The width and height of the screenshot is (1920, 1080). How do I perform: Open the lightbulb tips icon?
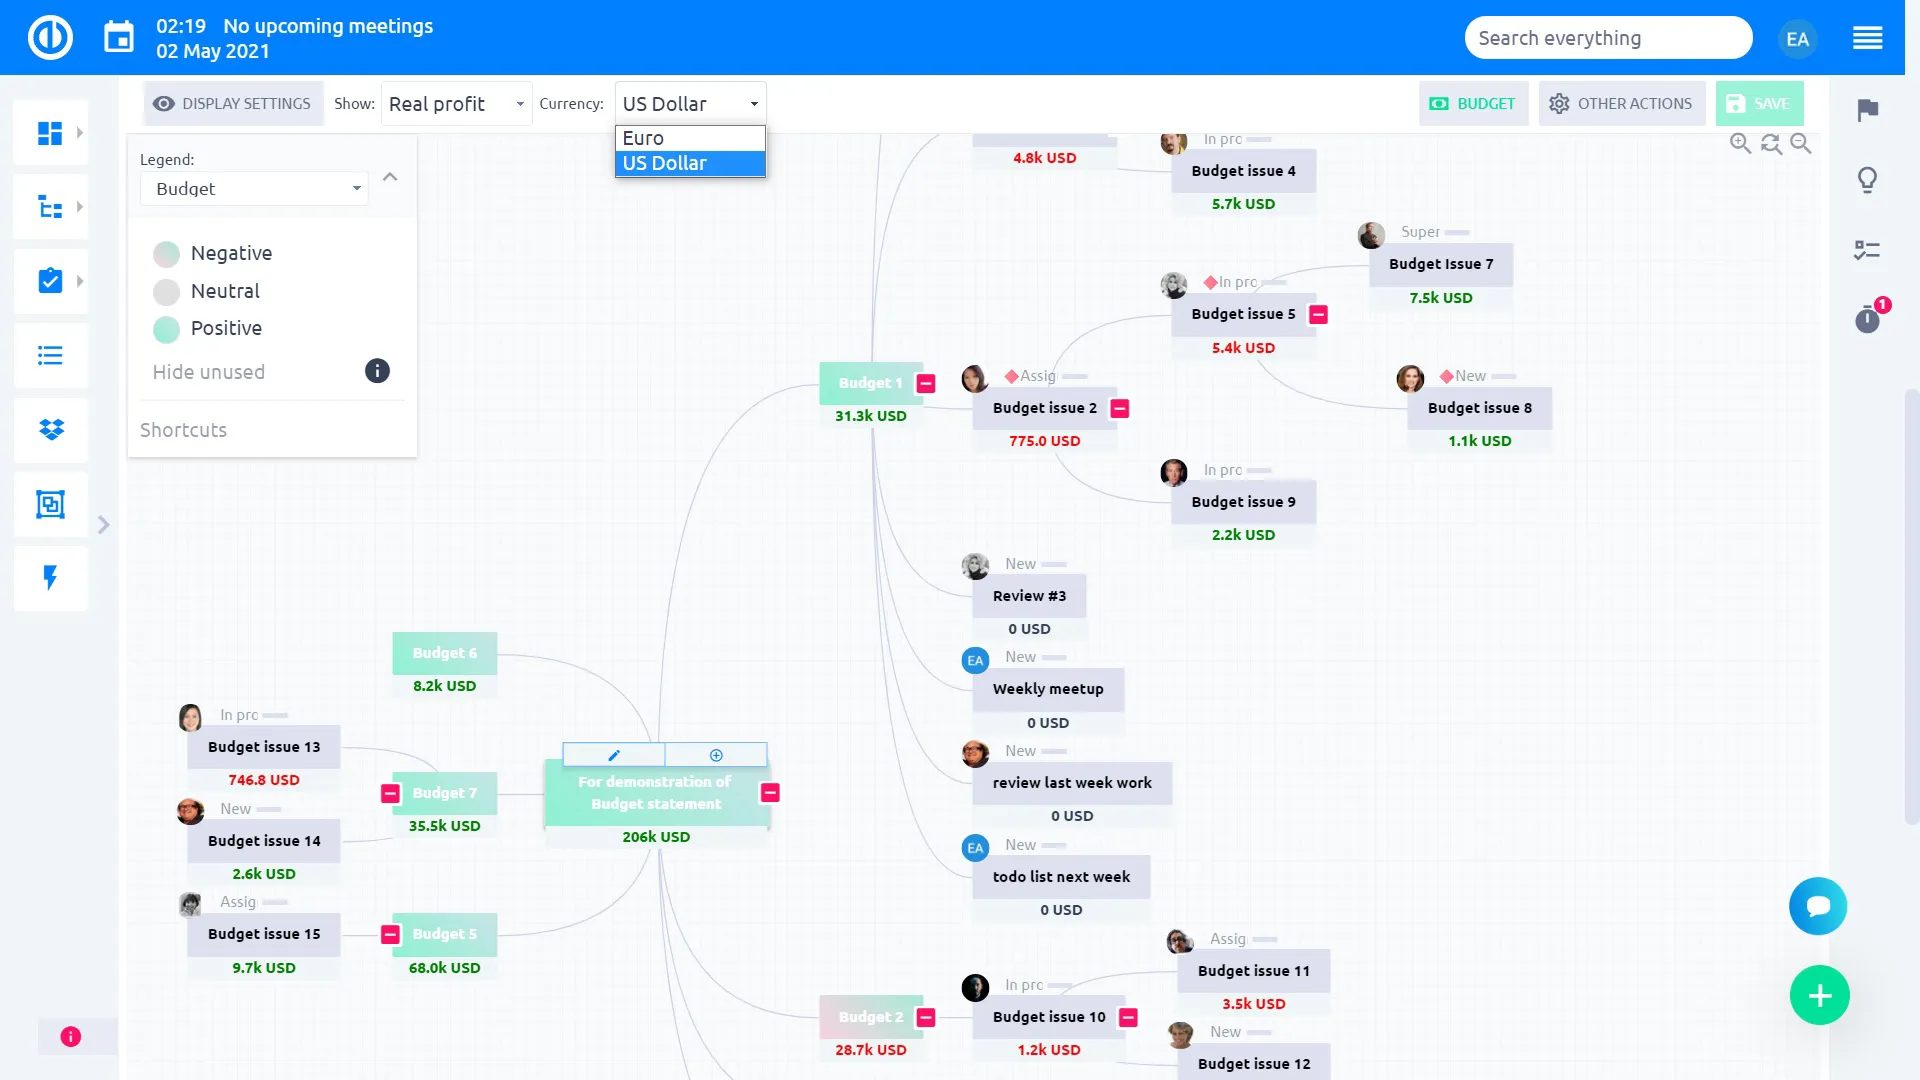pos(1867,180)
